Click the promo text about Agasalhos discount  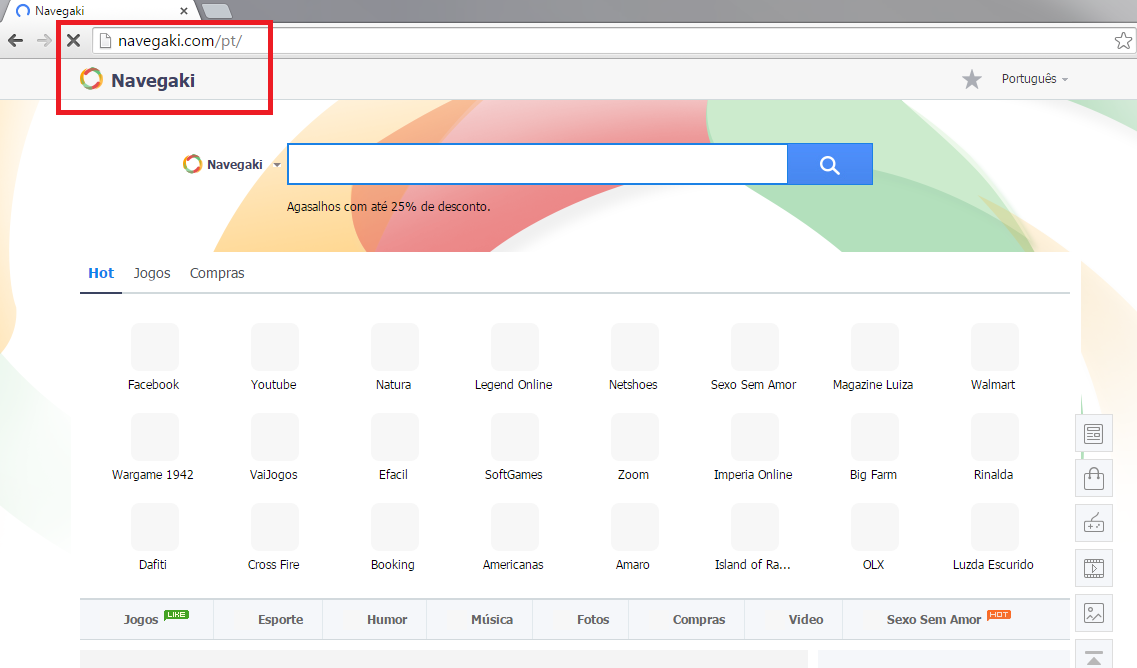(388, 207)
